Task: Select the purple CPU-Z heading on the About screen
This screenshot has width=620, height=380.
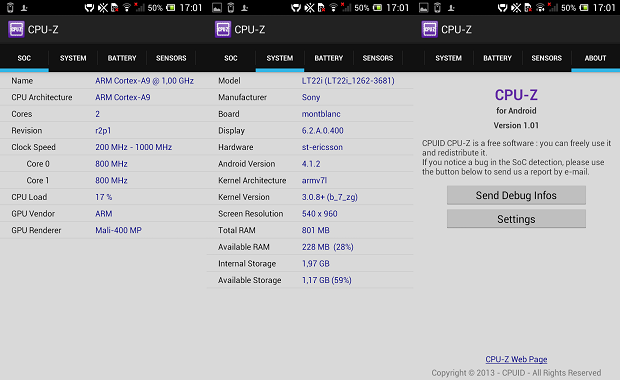Action: (x=516, y=95)
